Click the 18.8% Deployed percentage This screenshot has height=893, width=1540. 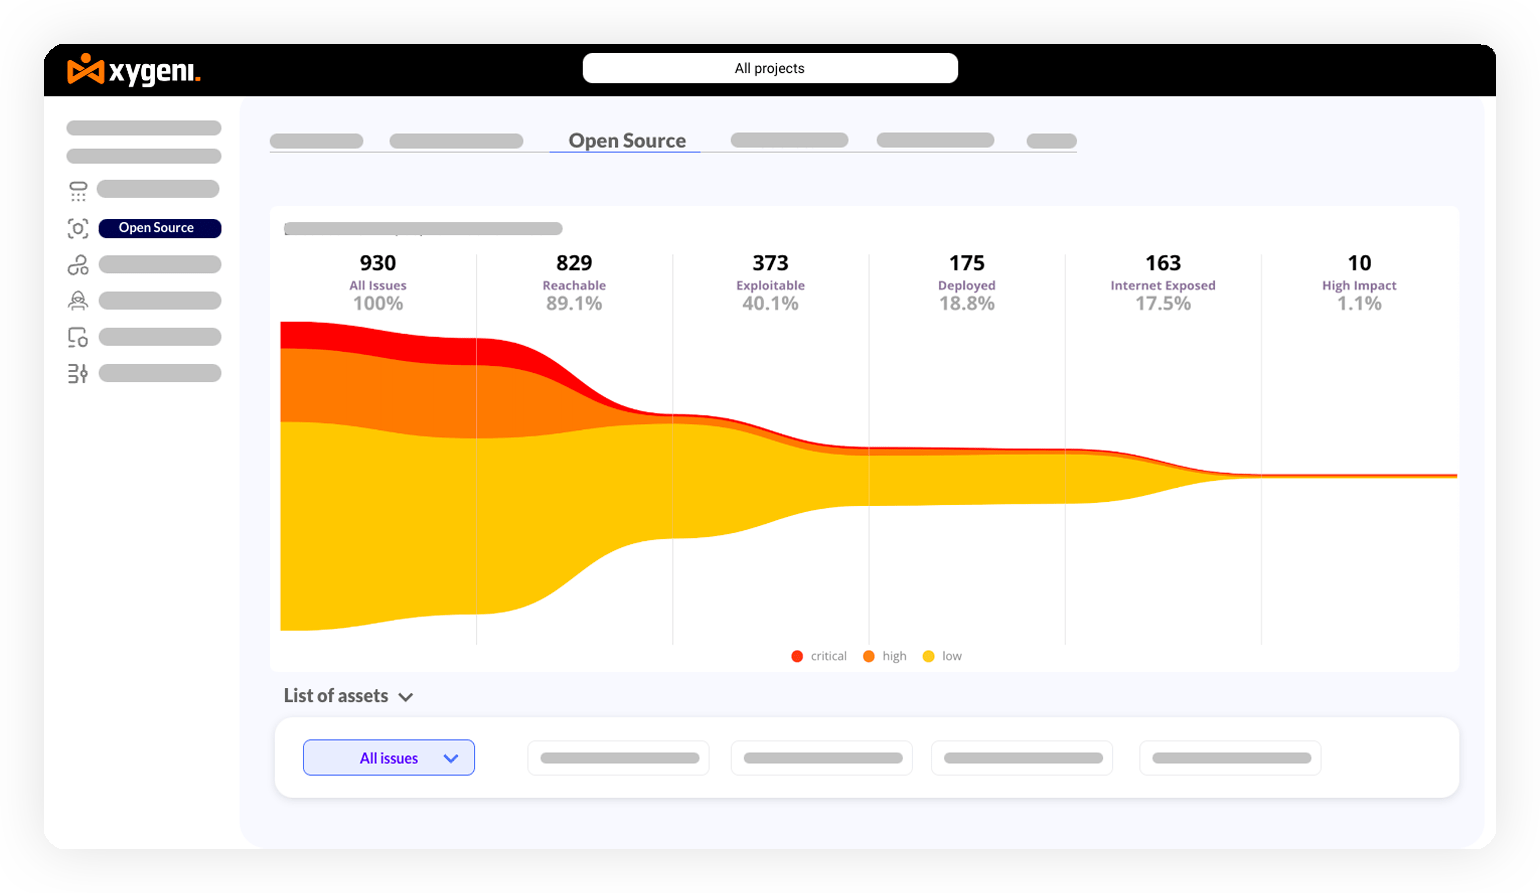point(967,304)
